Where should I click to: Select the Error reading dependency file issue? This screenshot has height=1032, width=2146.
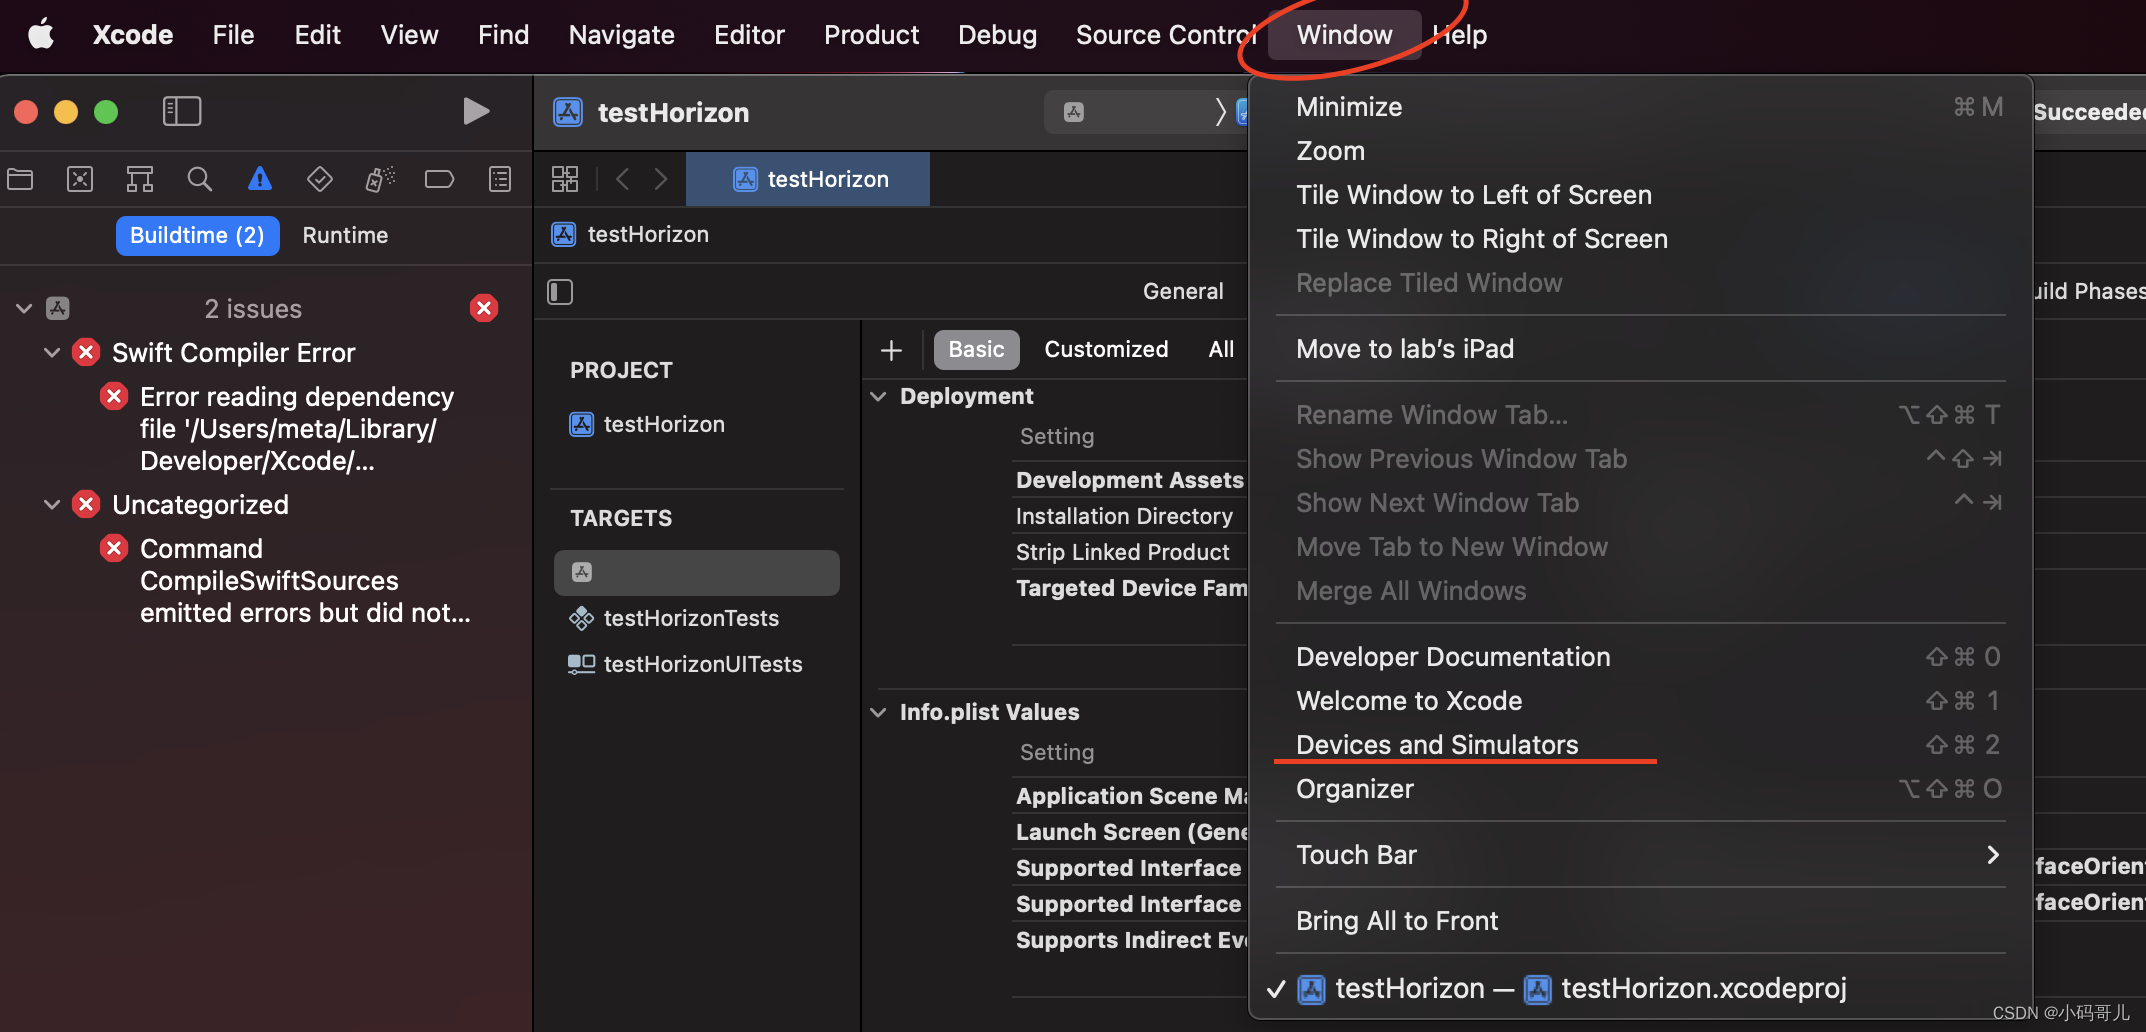click(x=296, y=429)
